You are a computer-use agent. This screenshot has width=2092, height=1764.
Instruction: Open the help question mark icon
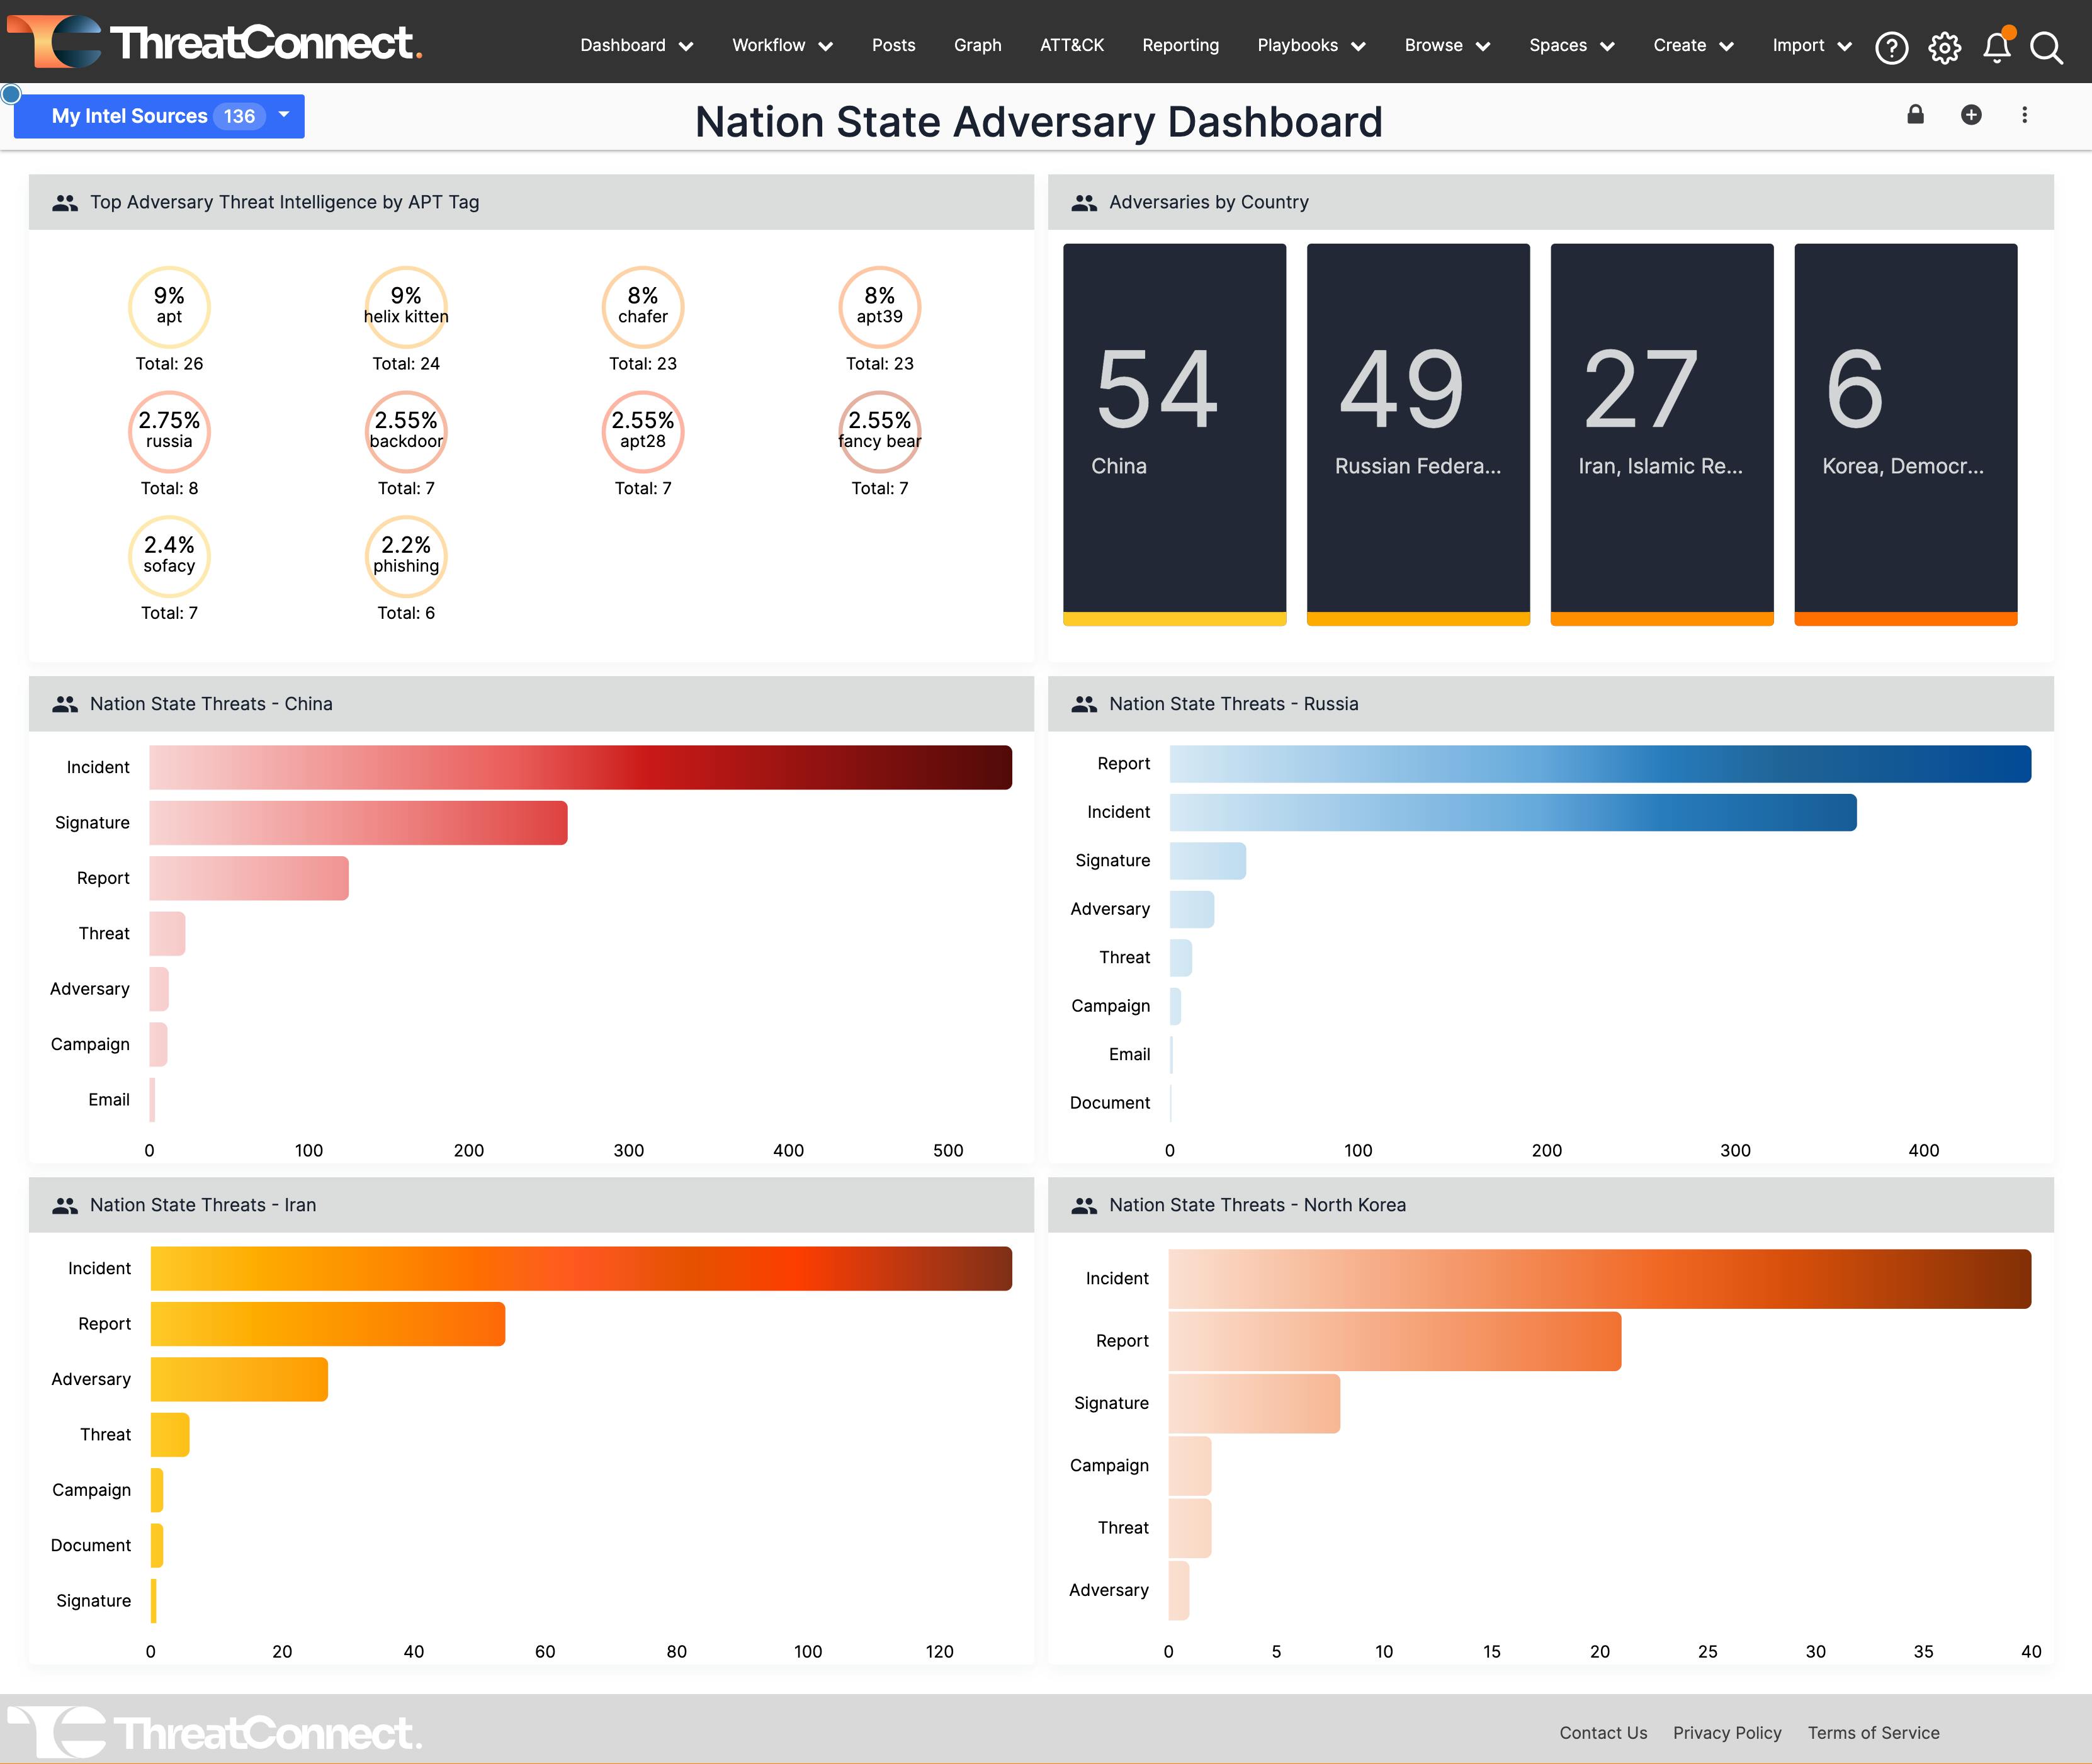point(1892,46)
